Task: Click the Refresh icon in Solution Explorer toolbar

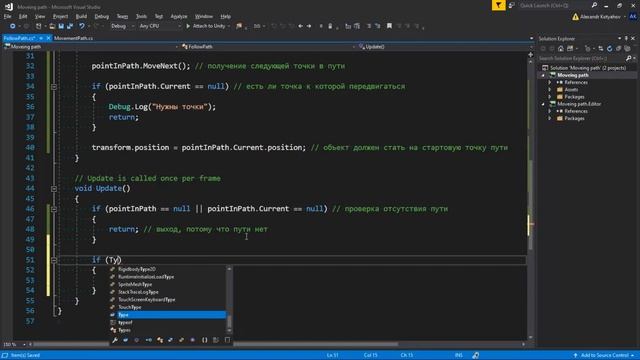Action: click(x=609, y=49)
